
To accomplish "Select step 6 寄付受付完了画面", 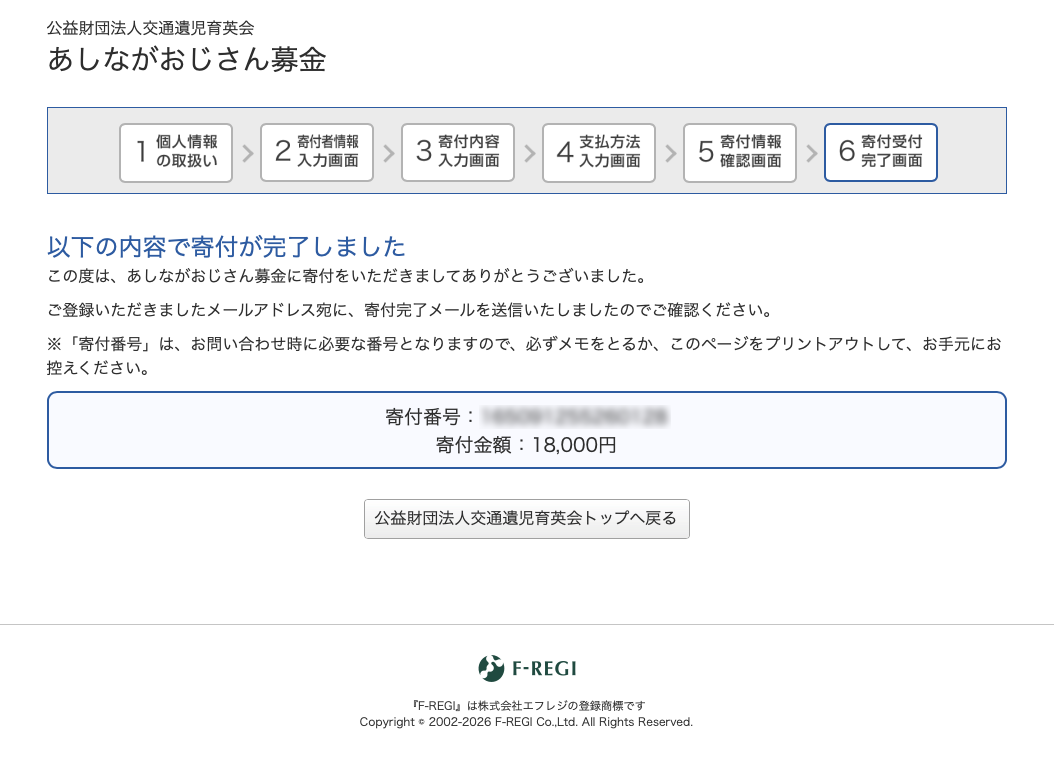I will pos(881,153).
